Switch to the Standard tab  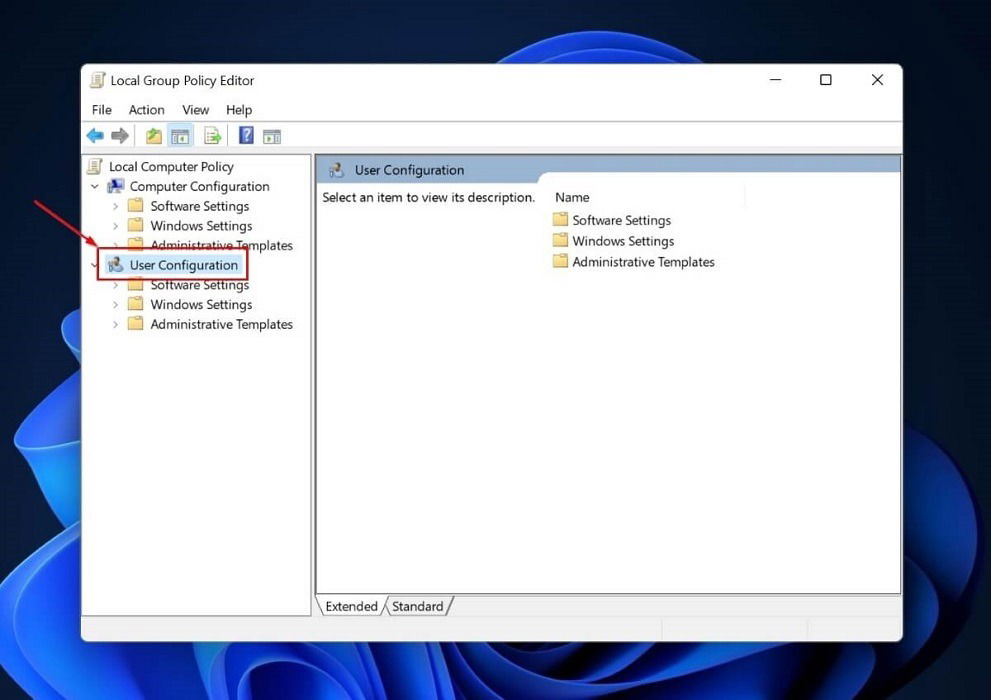point(417,605)
